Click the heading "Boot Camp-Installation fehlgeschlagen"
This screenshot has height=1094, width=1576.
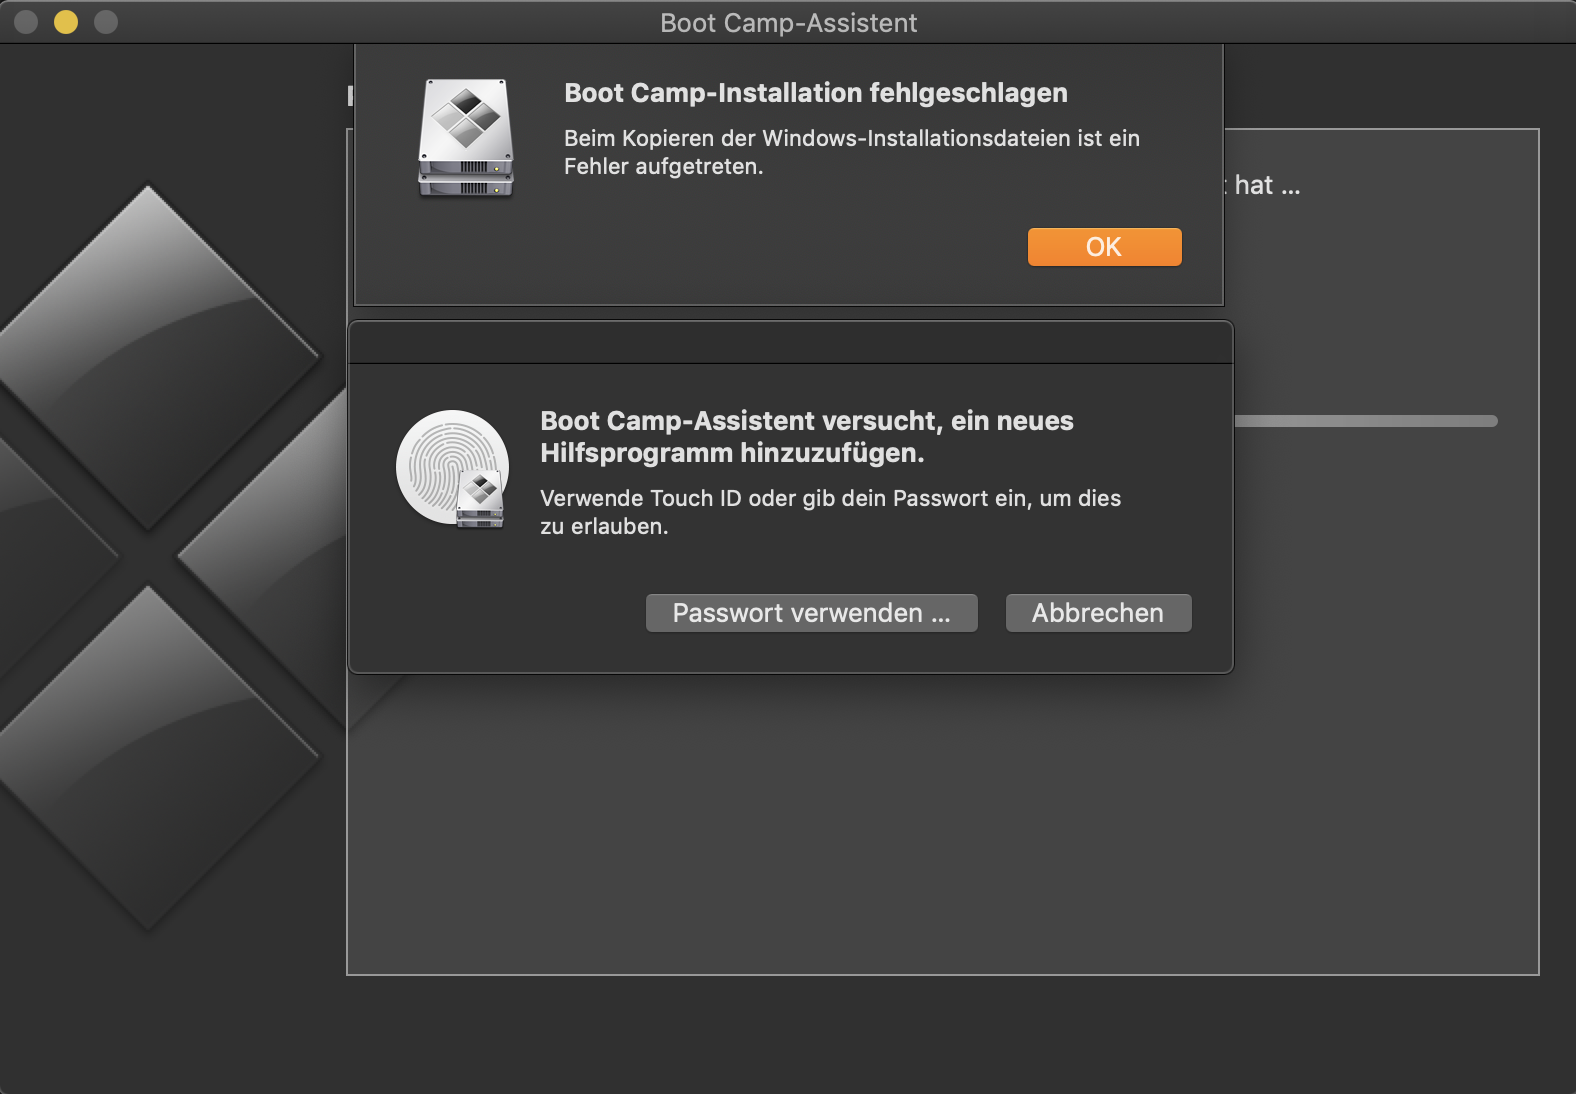(x=816, y=93)
